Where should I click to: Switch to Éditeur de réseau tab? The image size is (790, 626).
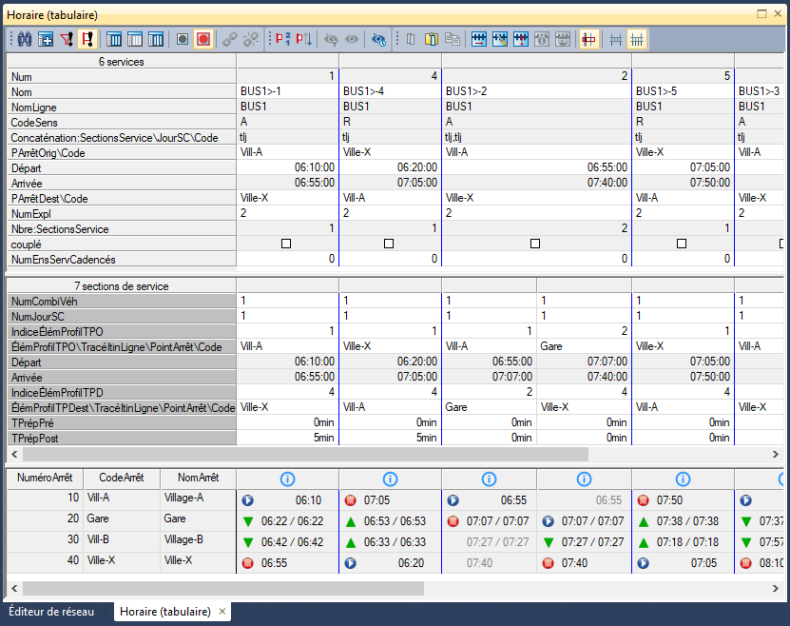tap(51, 611)
